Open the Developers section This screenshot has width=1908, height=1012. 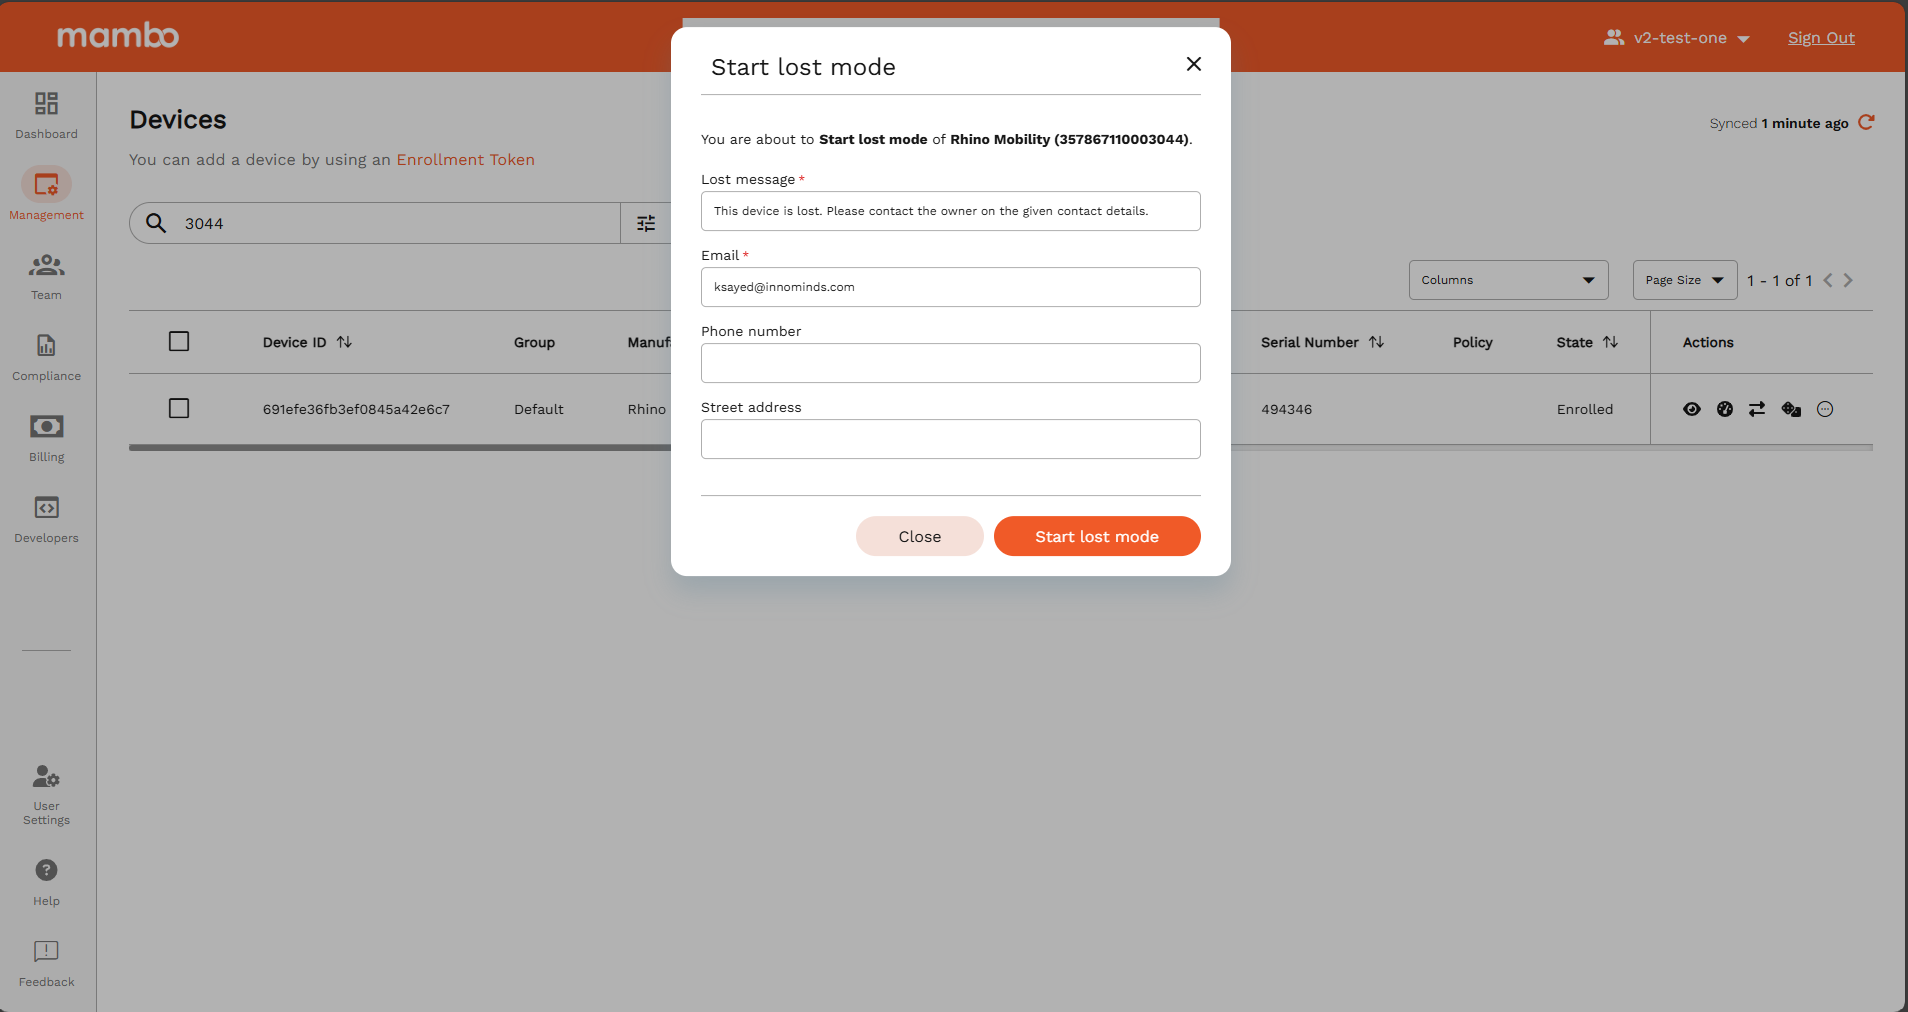pos(46,519)
